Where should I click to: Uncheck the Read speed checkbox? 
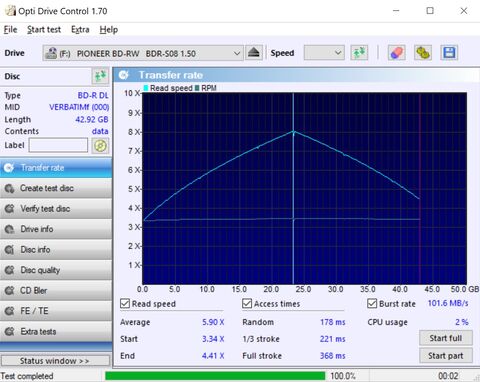(x=125, y=304)
